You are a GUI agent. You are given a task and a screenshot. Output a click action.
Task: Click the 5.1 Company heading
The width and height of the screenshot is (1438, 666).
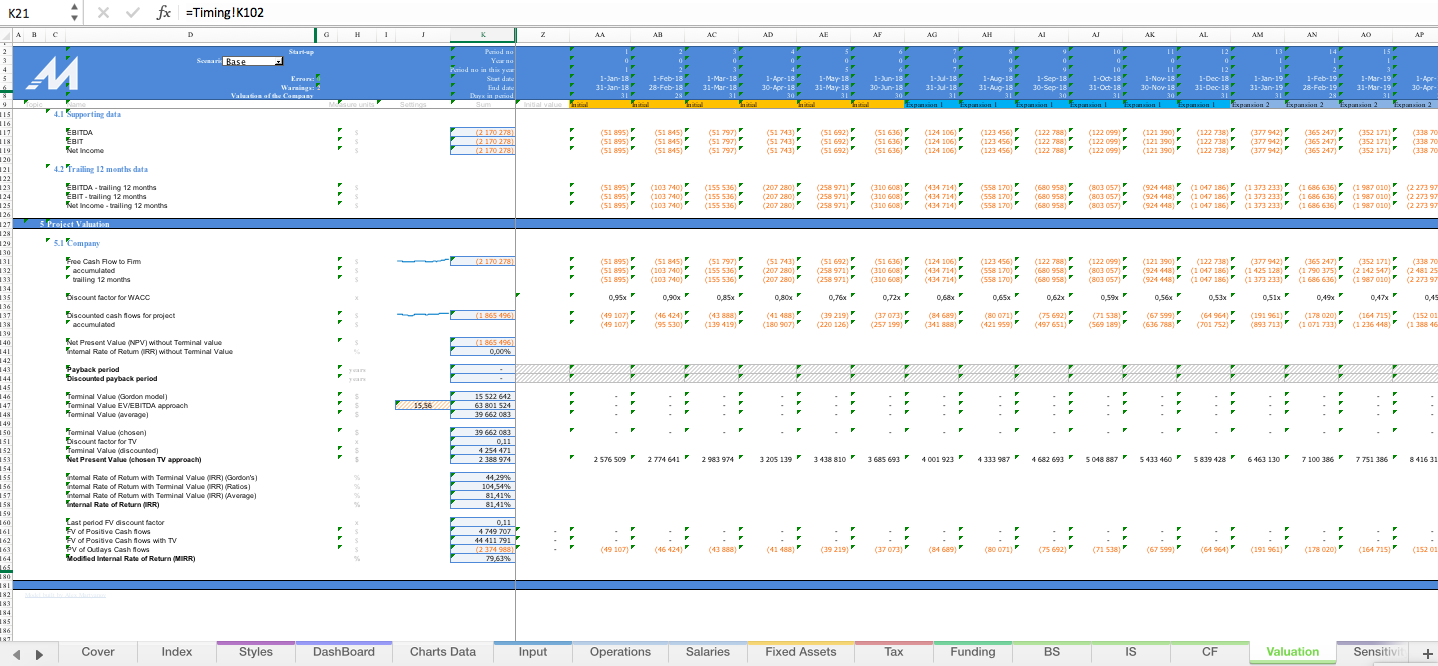pyautogui.click(x=77, y=243)
